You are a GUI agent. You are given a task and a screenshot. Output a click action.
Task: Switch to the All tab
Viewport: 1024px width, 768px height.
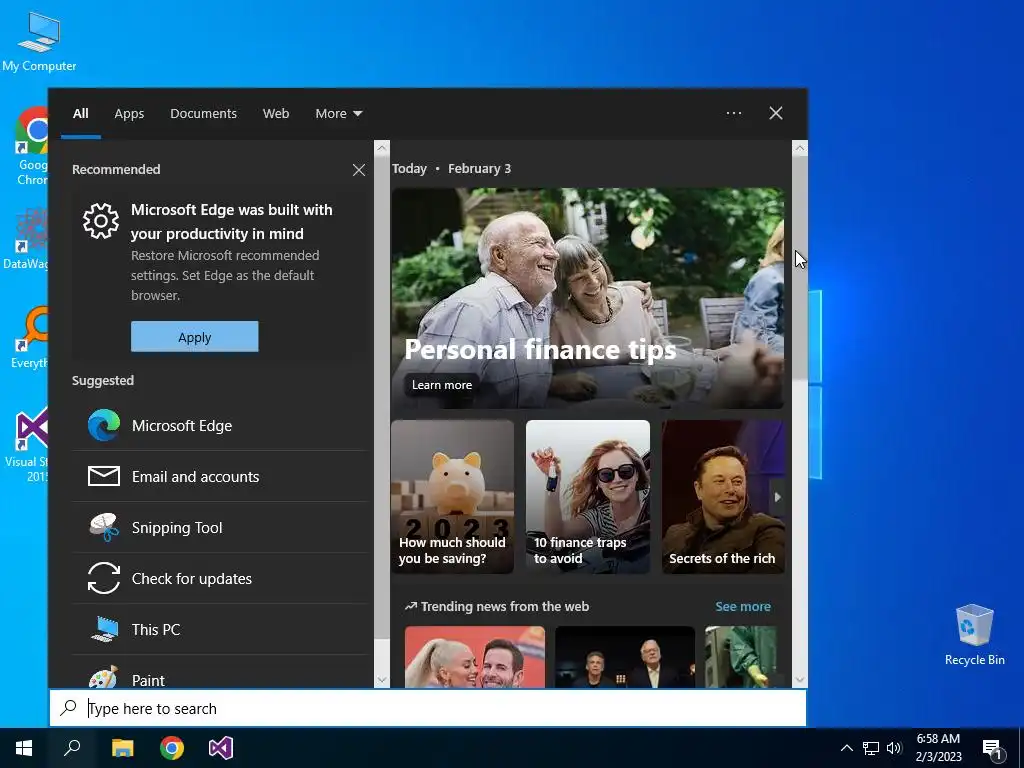pyautogui.click(x=81, y=114)
